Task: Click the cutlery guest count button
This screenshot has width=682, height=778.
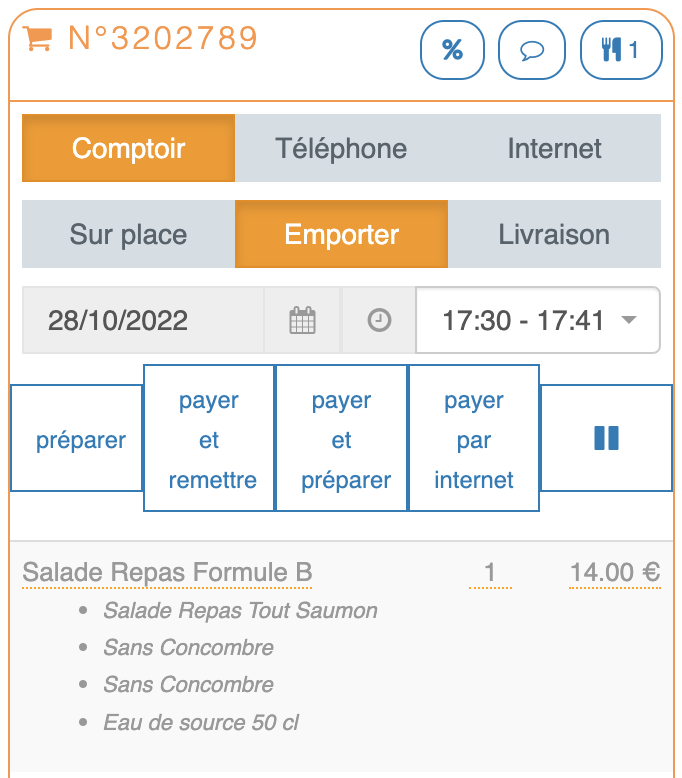Action: [x=621, y=50]
